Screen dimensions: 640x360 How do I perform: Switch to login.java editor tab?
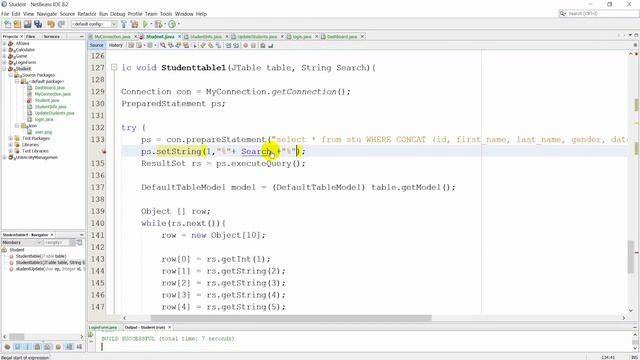point(302,37)
